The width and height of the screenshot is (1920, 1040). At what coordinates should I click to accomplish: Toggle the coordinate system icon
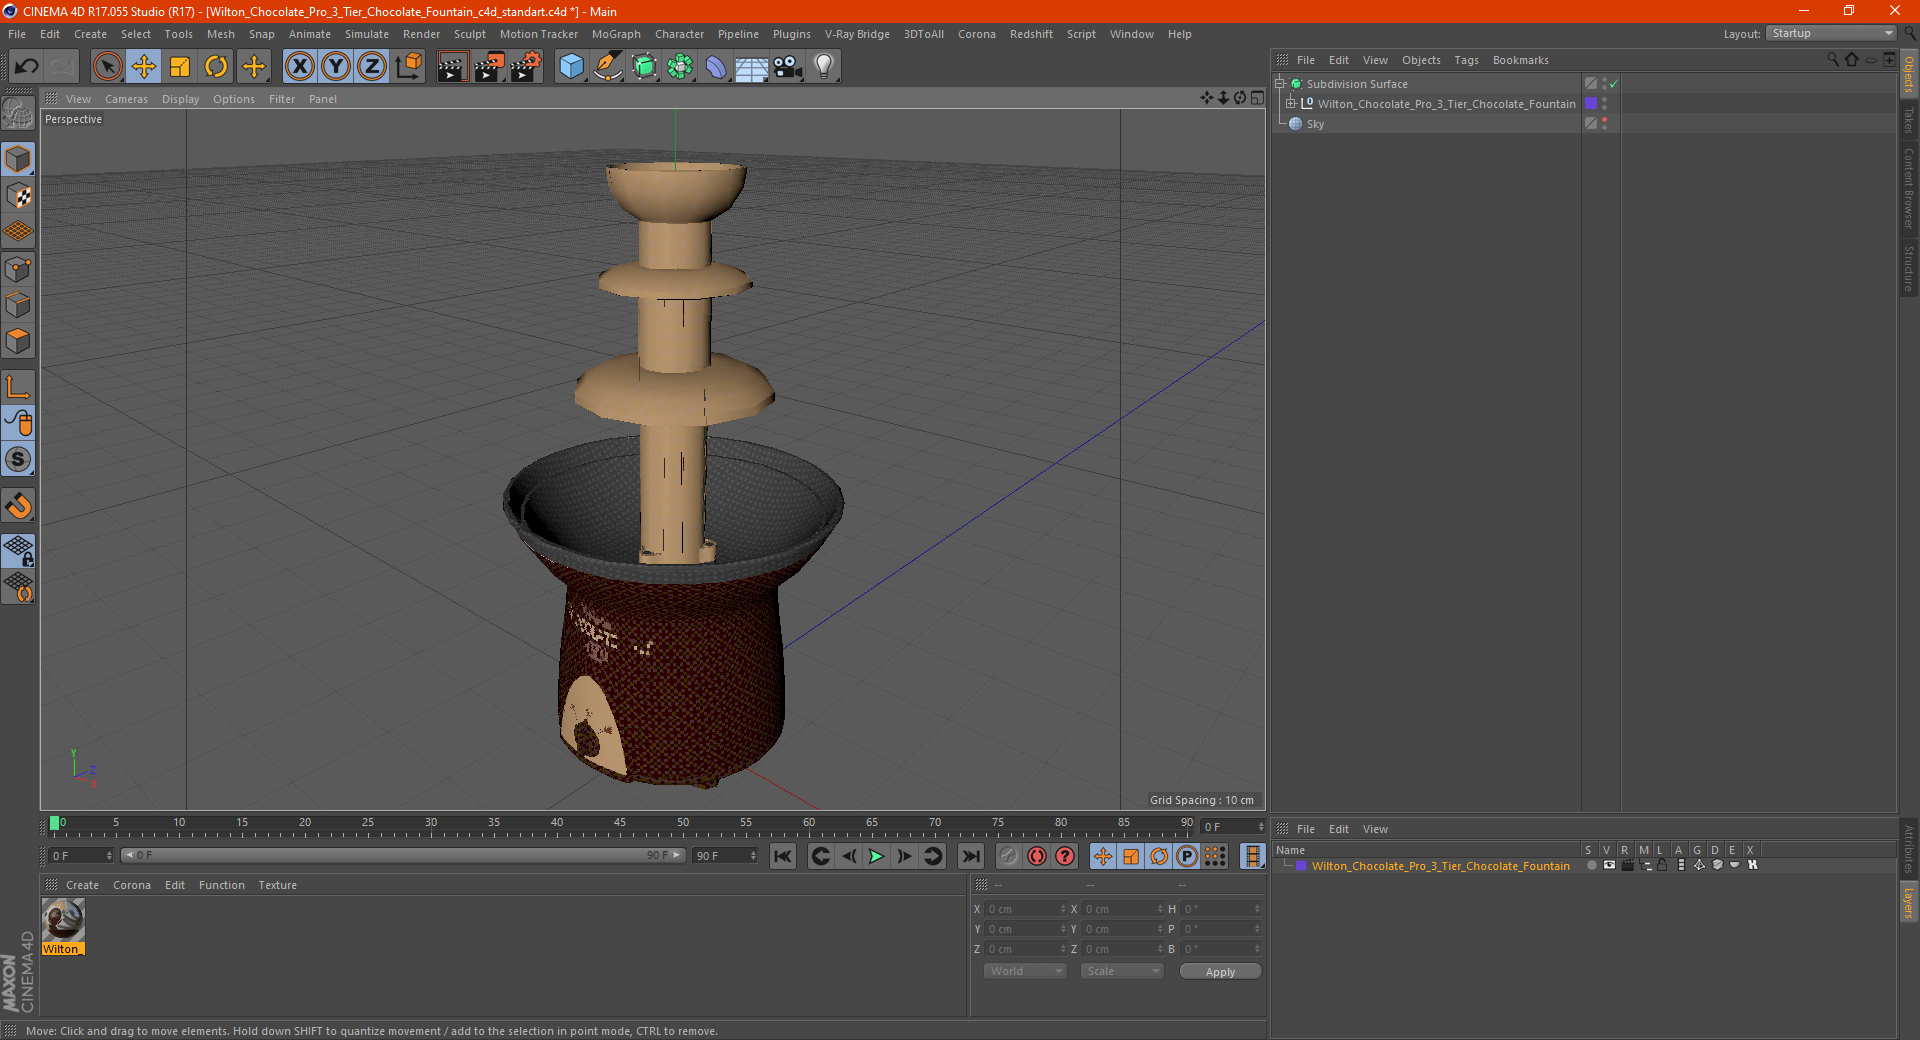pyautogui.click(x=408, y=67)
